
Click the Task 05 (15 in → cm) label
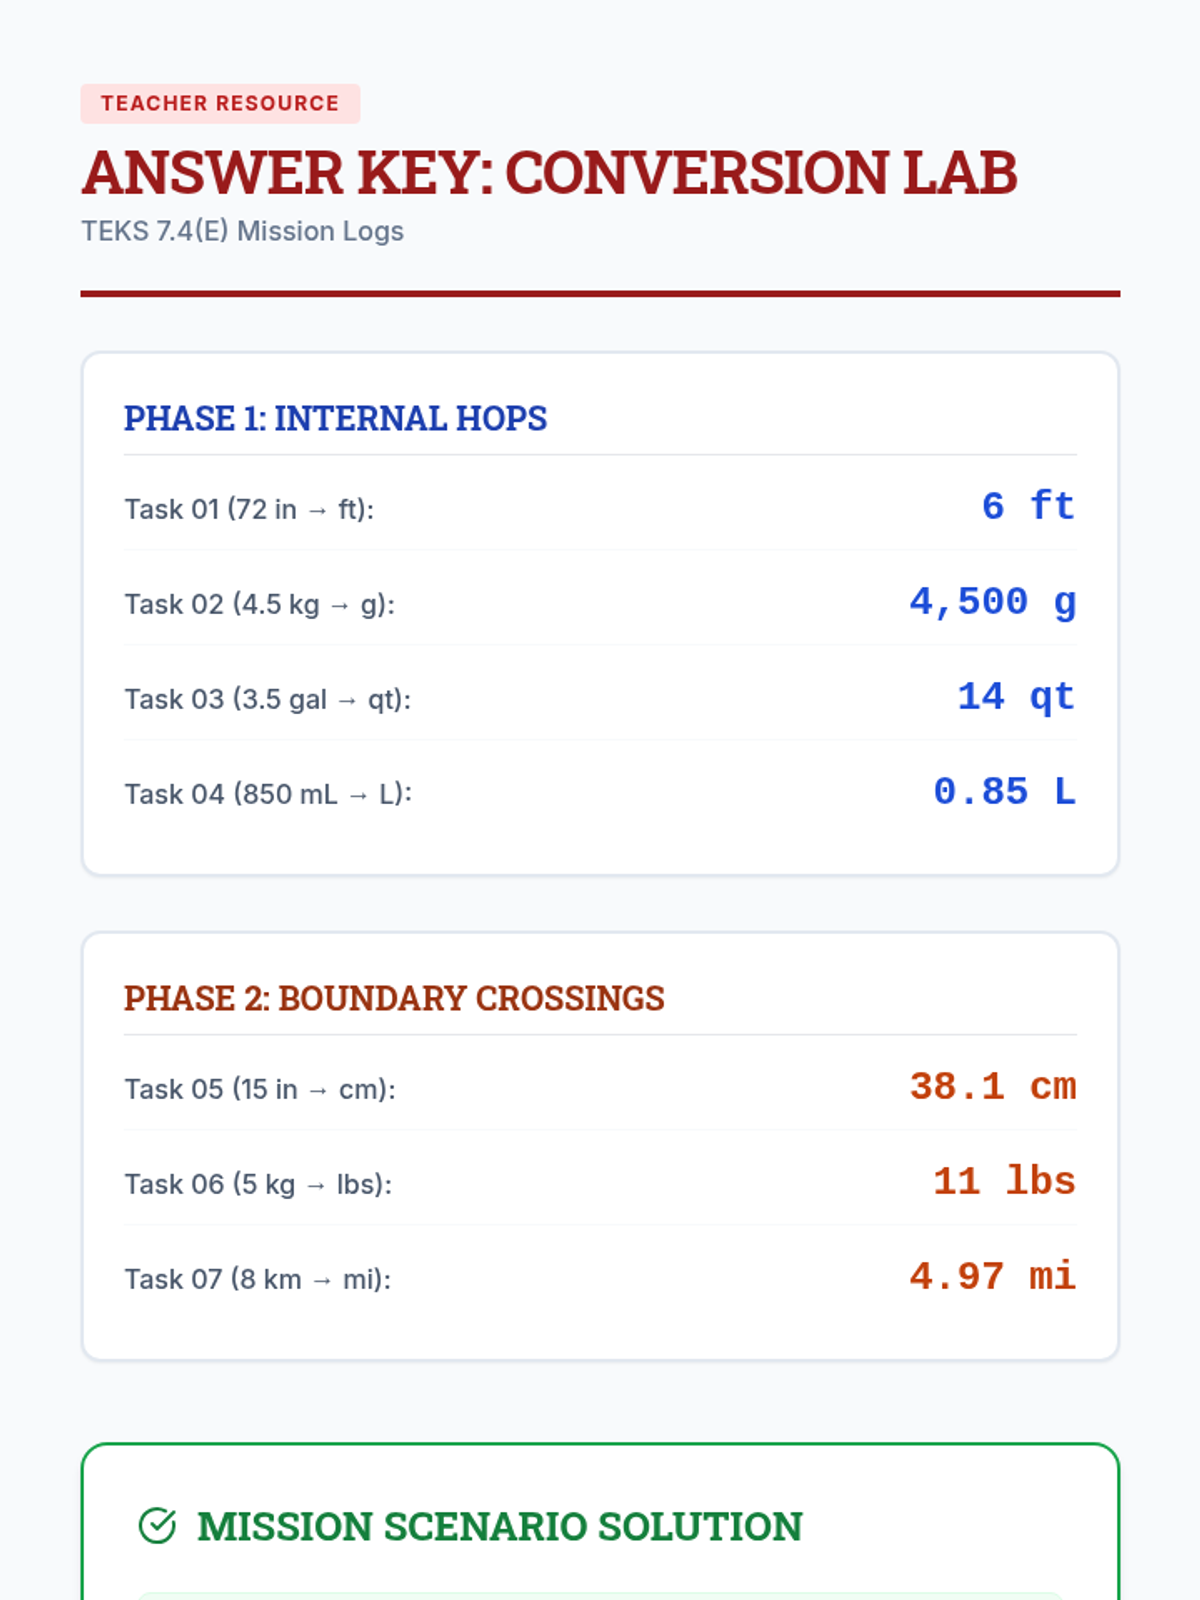pyautogui.click(x=260, y=1089)
